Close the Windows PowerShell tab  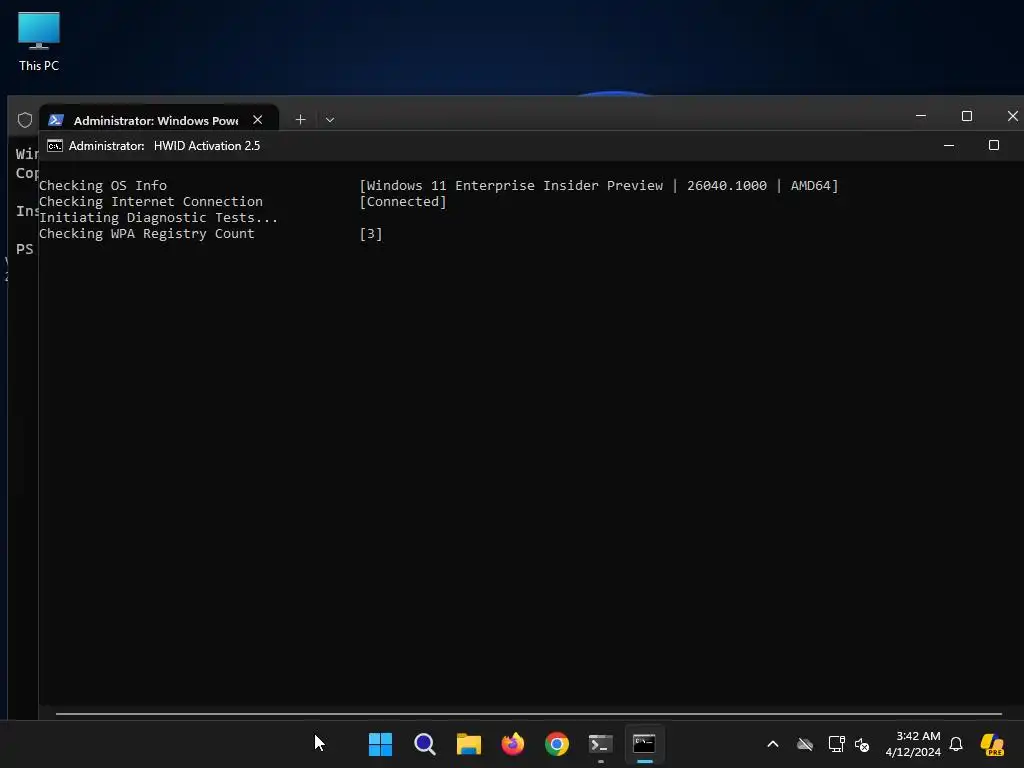(258, 120)
